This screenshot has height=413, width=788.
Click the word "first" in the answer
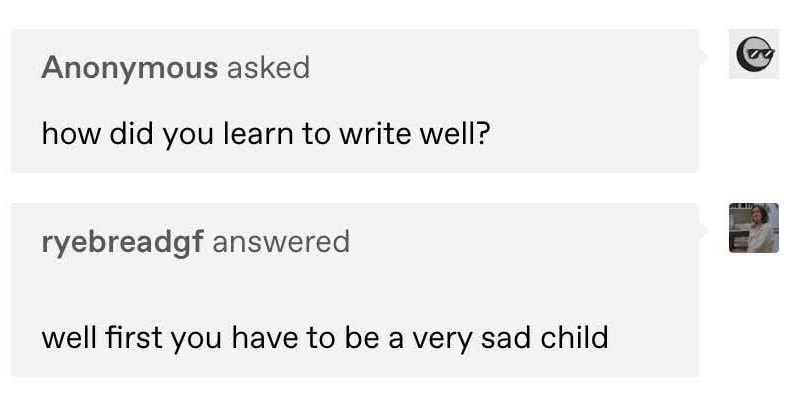tap(134, 338)
